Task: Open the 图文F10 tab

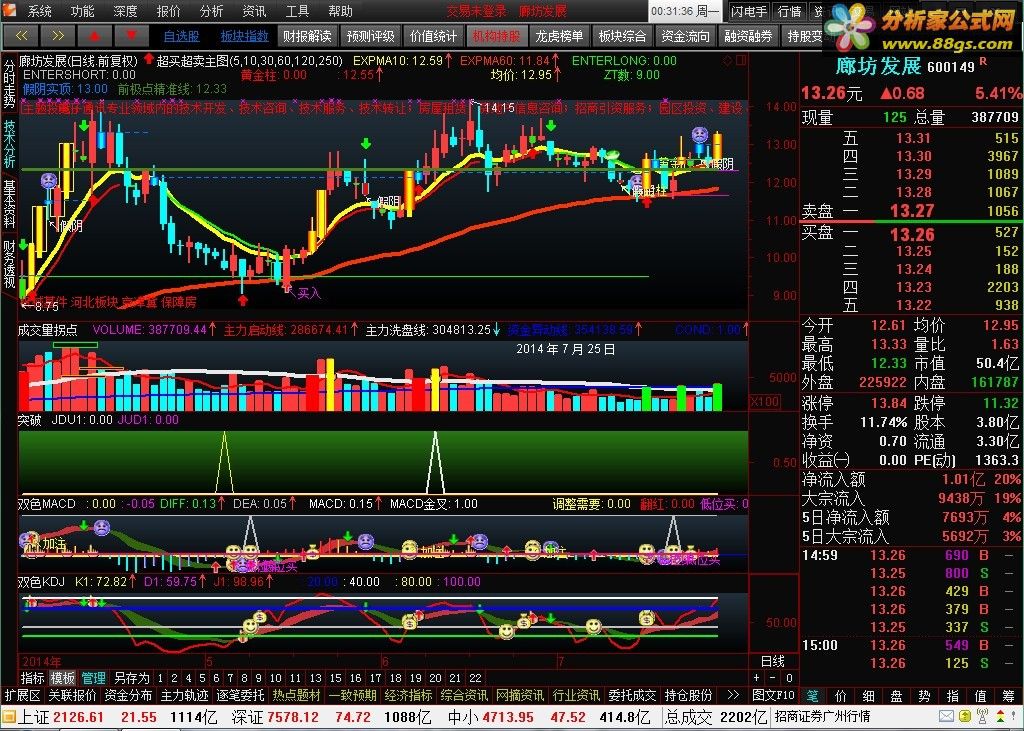Action: [774, 695]
